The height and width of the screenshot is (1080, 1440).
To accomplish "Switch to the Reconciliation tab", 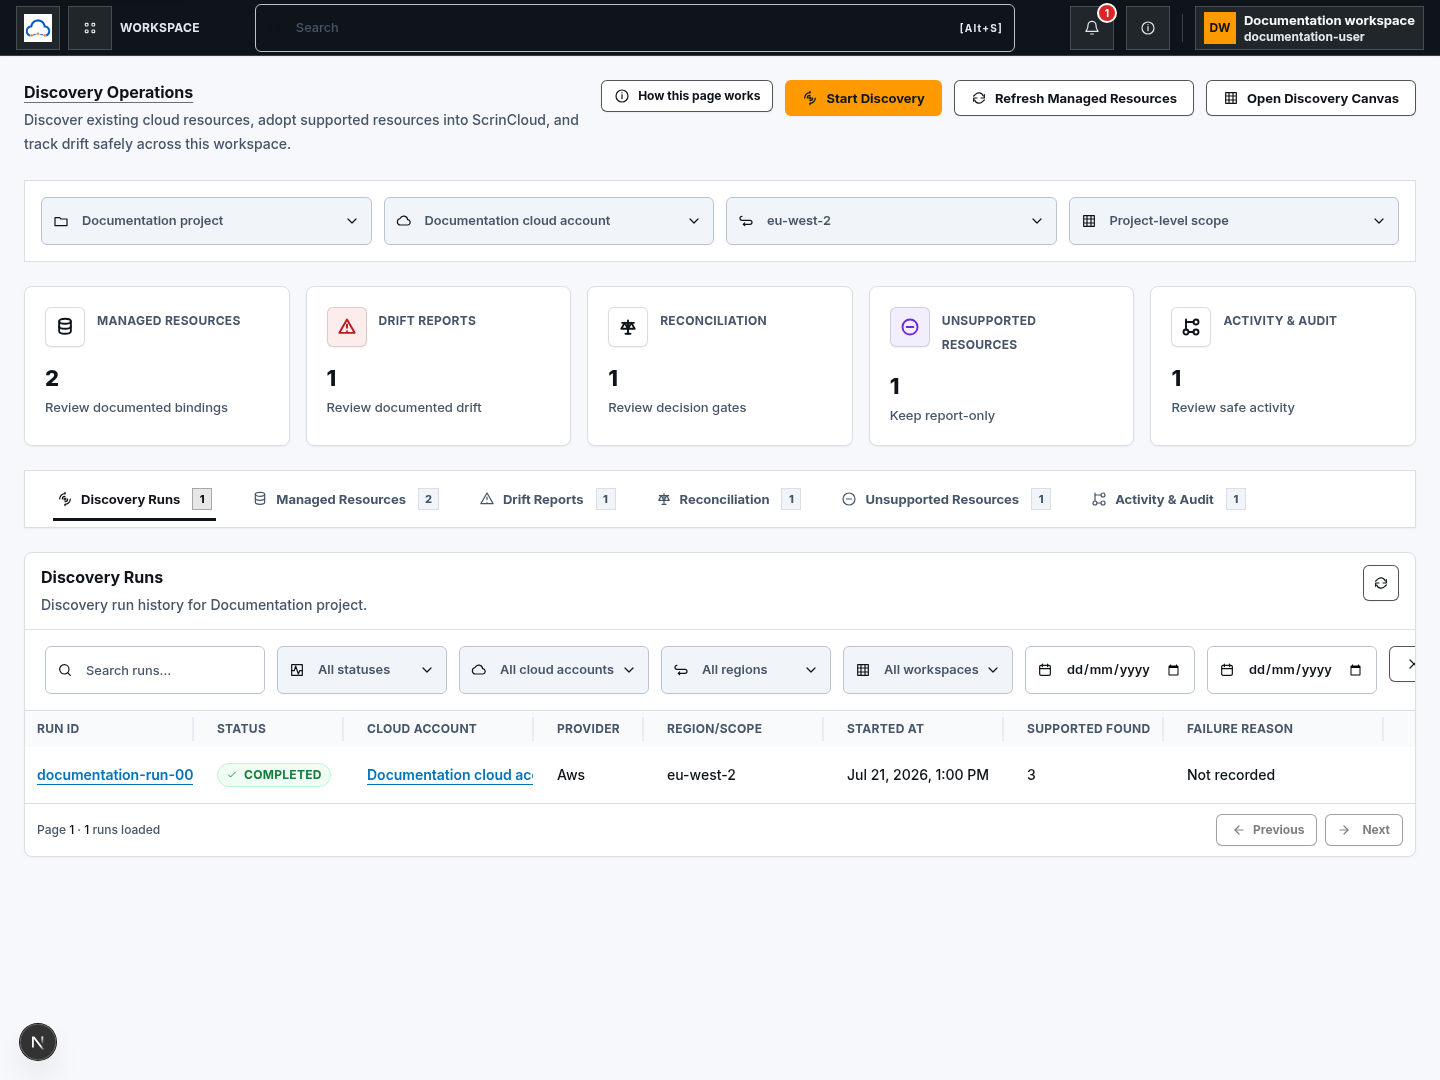I will coord(728,499).
